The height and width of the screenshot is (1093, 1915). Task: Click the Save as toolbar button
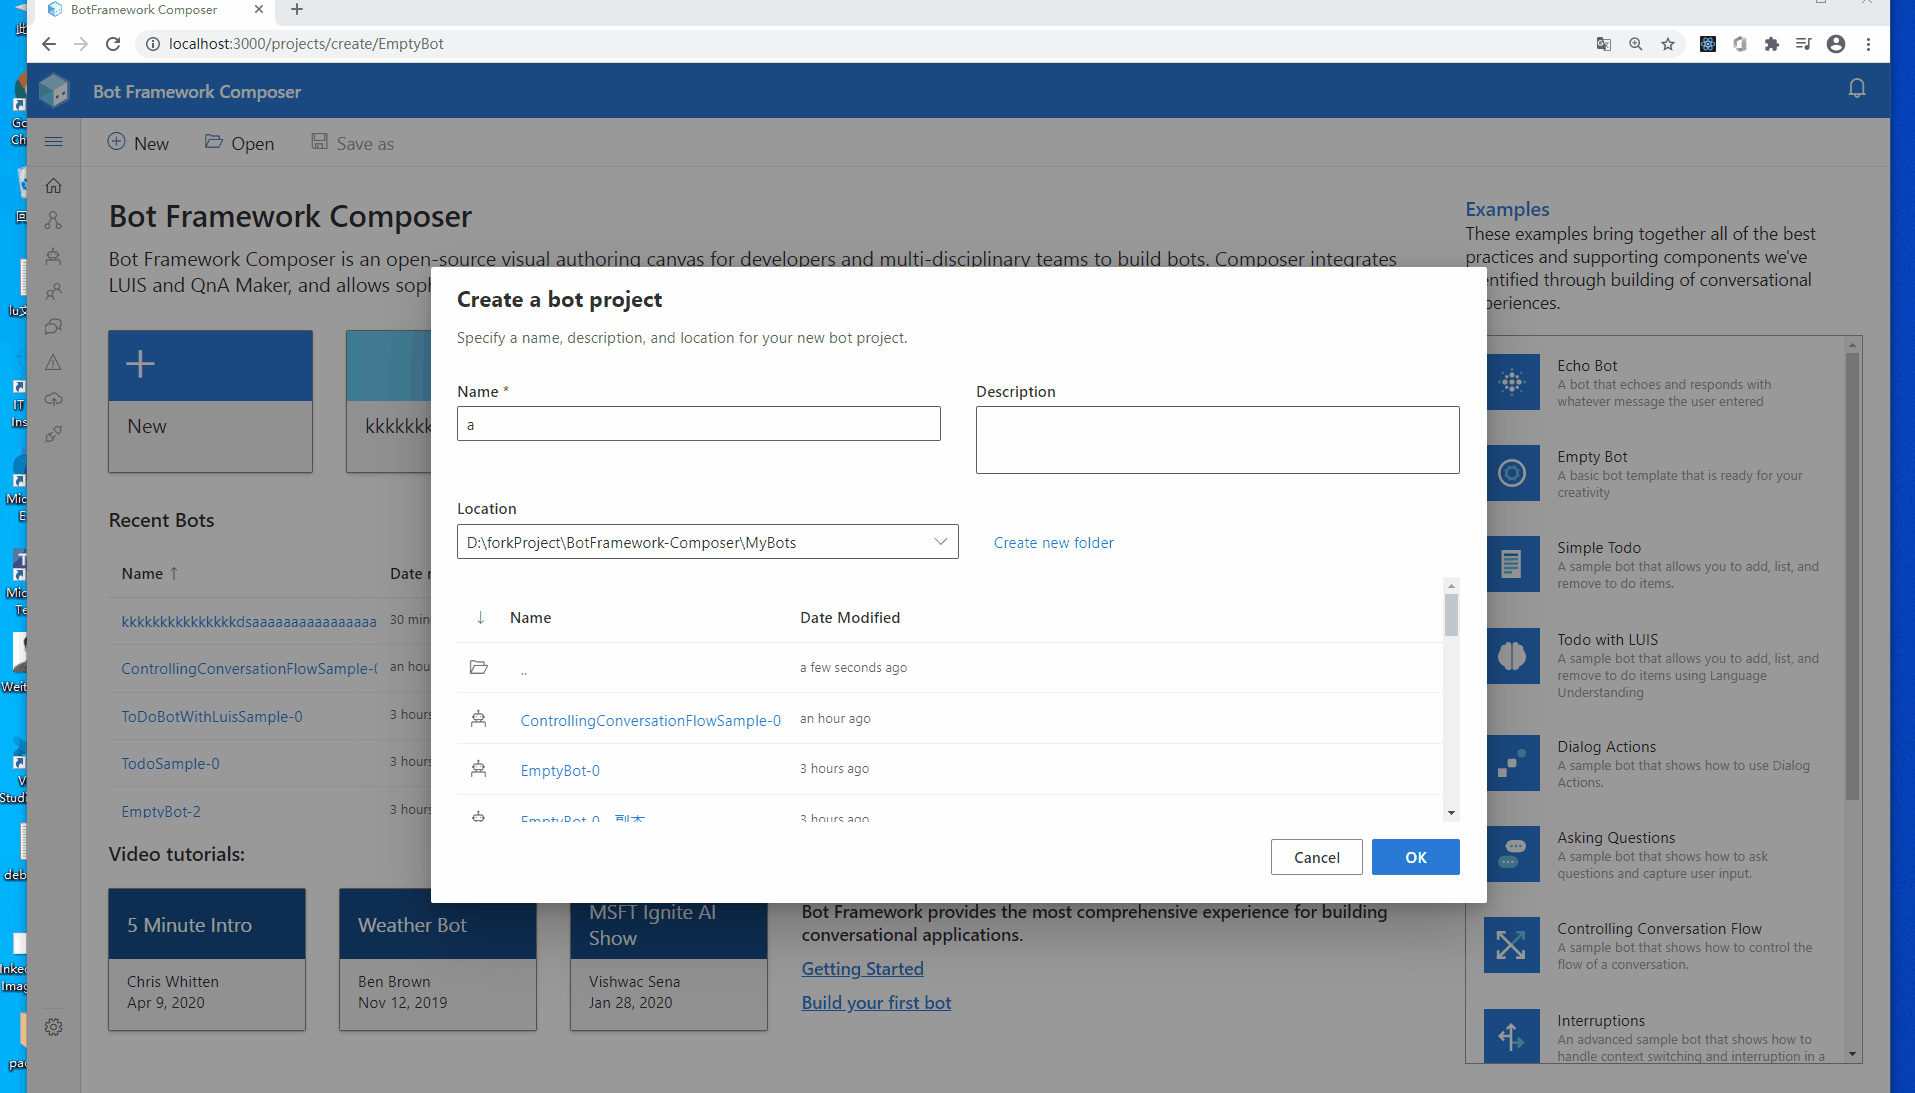352,143
